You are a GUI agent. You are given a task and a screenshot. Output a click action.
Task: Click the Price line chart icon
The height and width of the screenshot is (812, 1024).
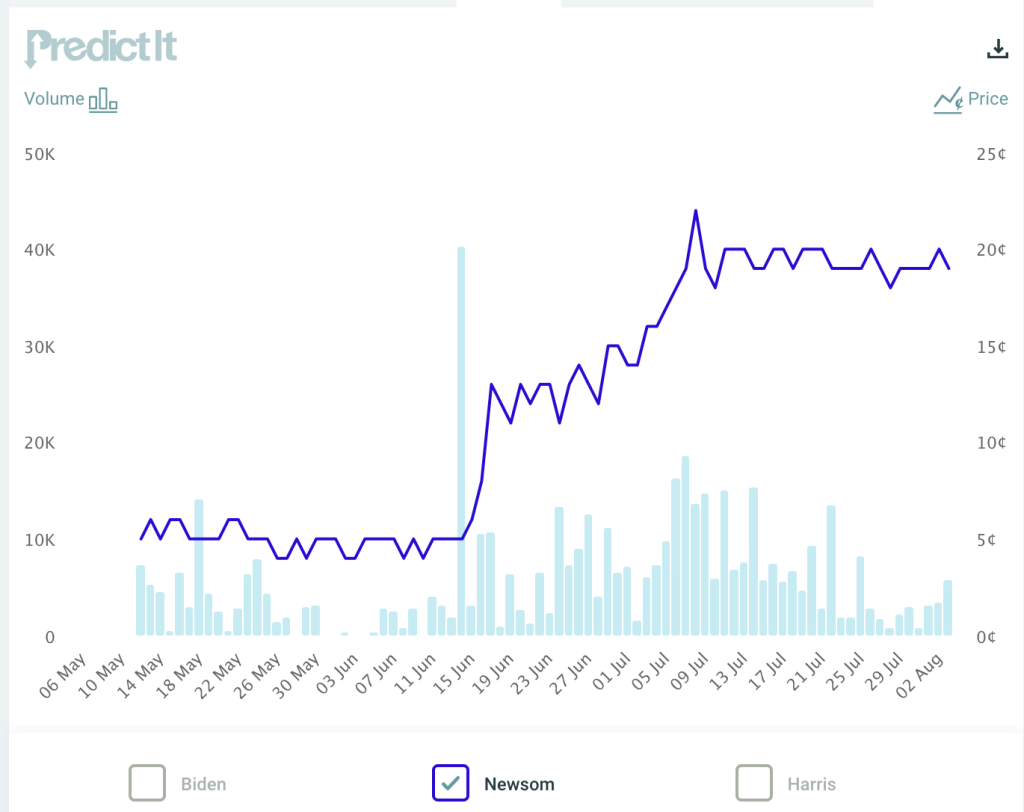(947, 99)
